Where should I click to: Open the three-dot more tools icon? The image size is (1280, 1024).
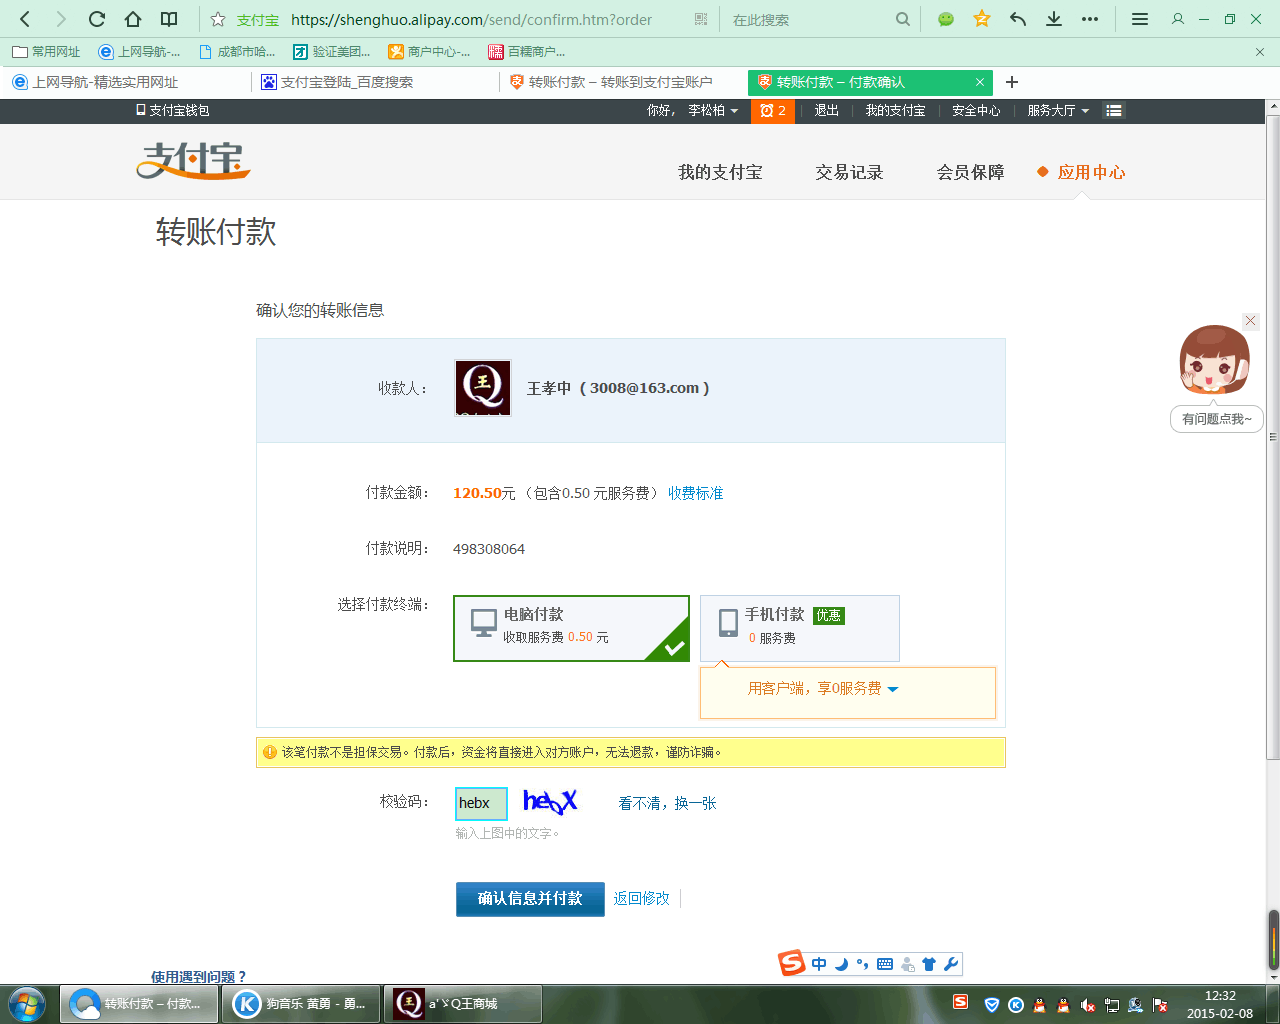click(1090, 19)
